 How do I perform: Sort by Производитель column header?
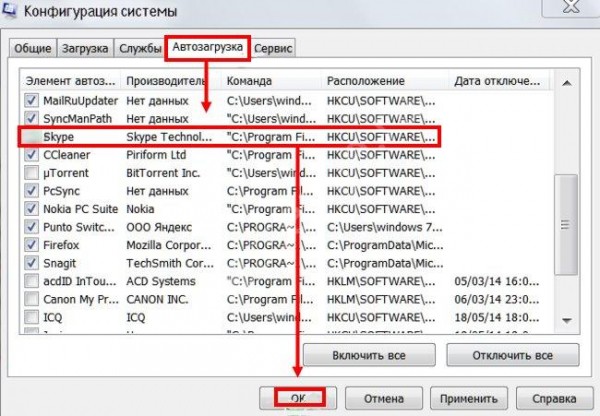[171, 81]
